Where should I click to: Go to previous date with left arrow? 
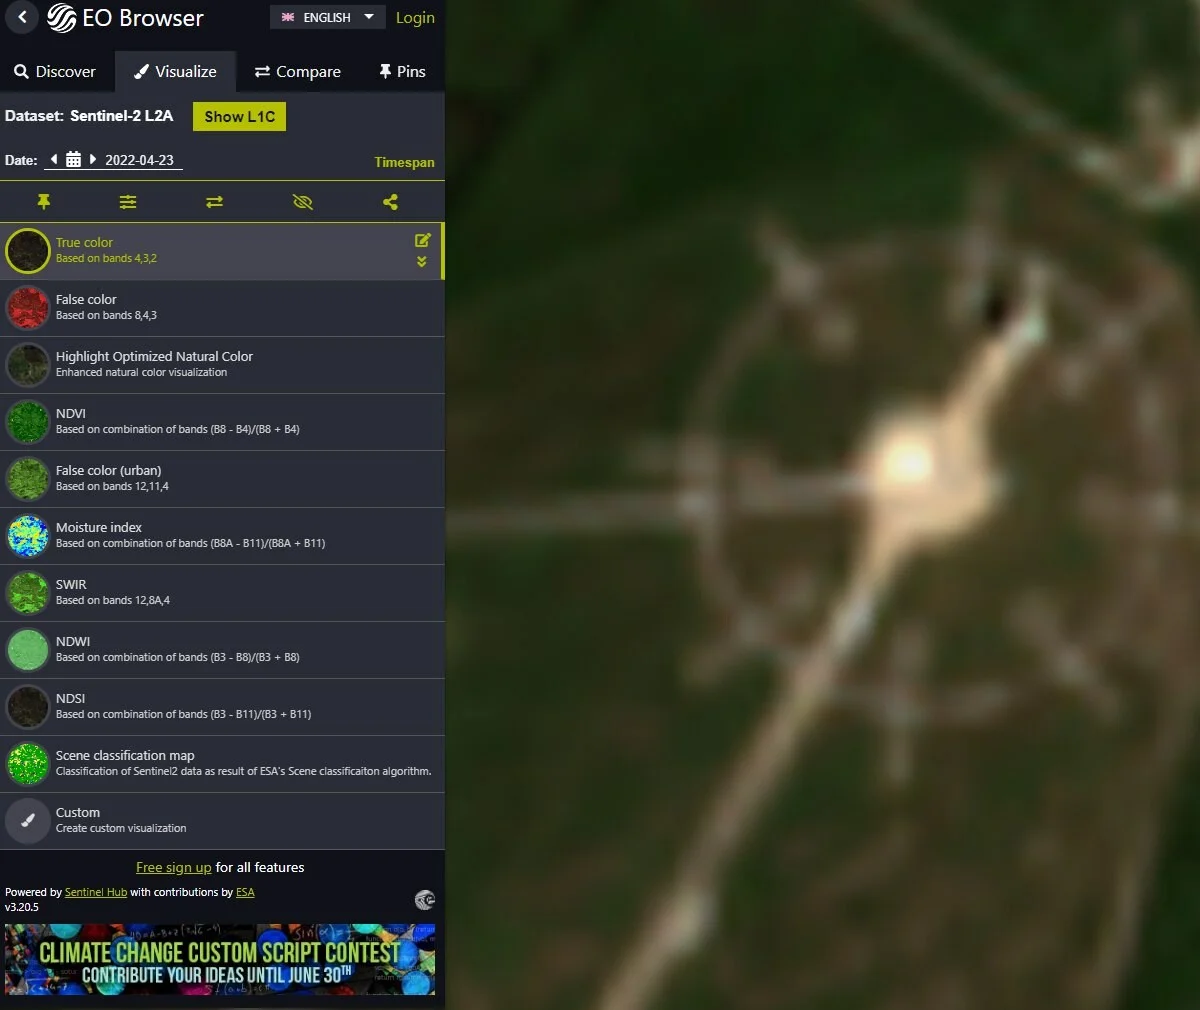54,159
